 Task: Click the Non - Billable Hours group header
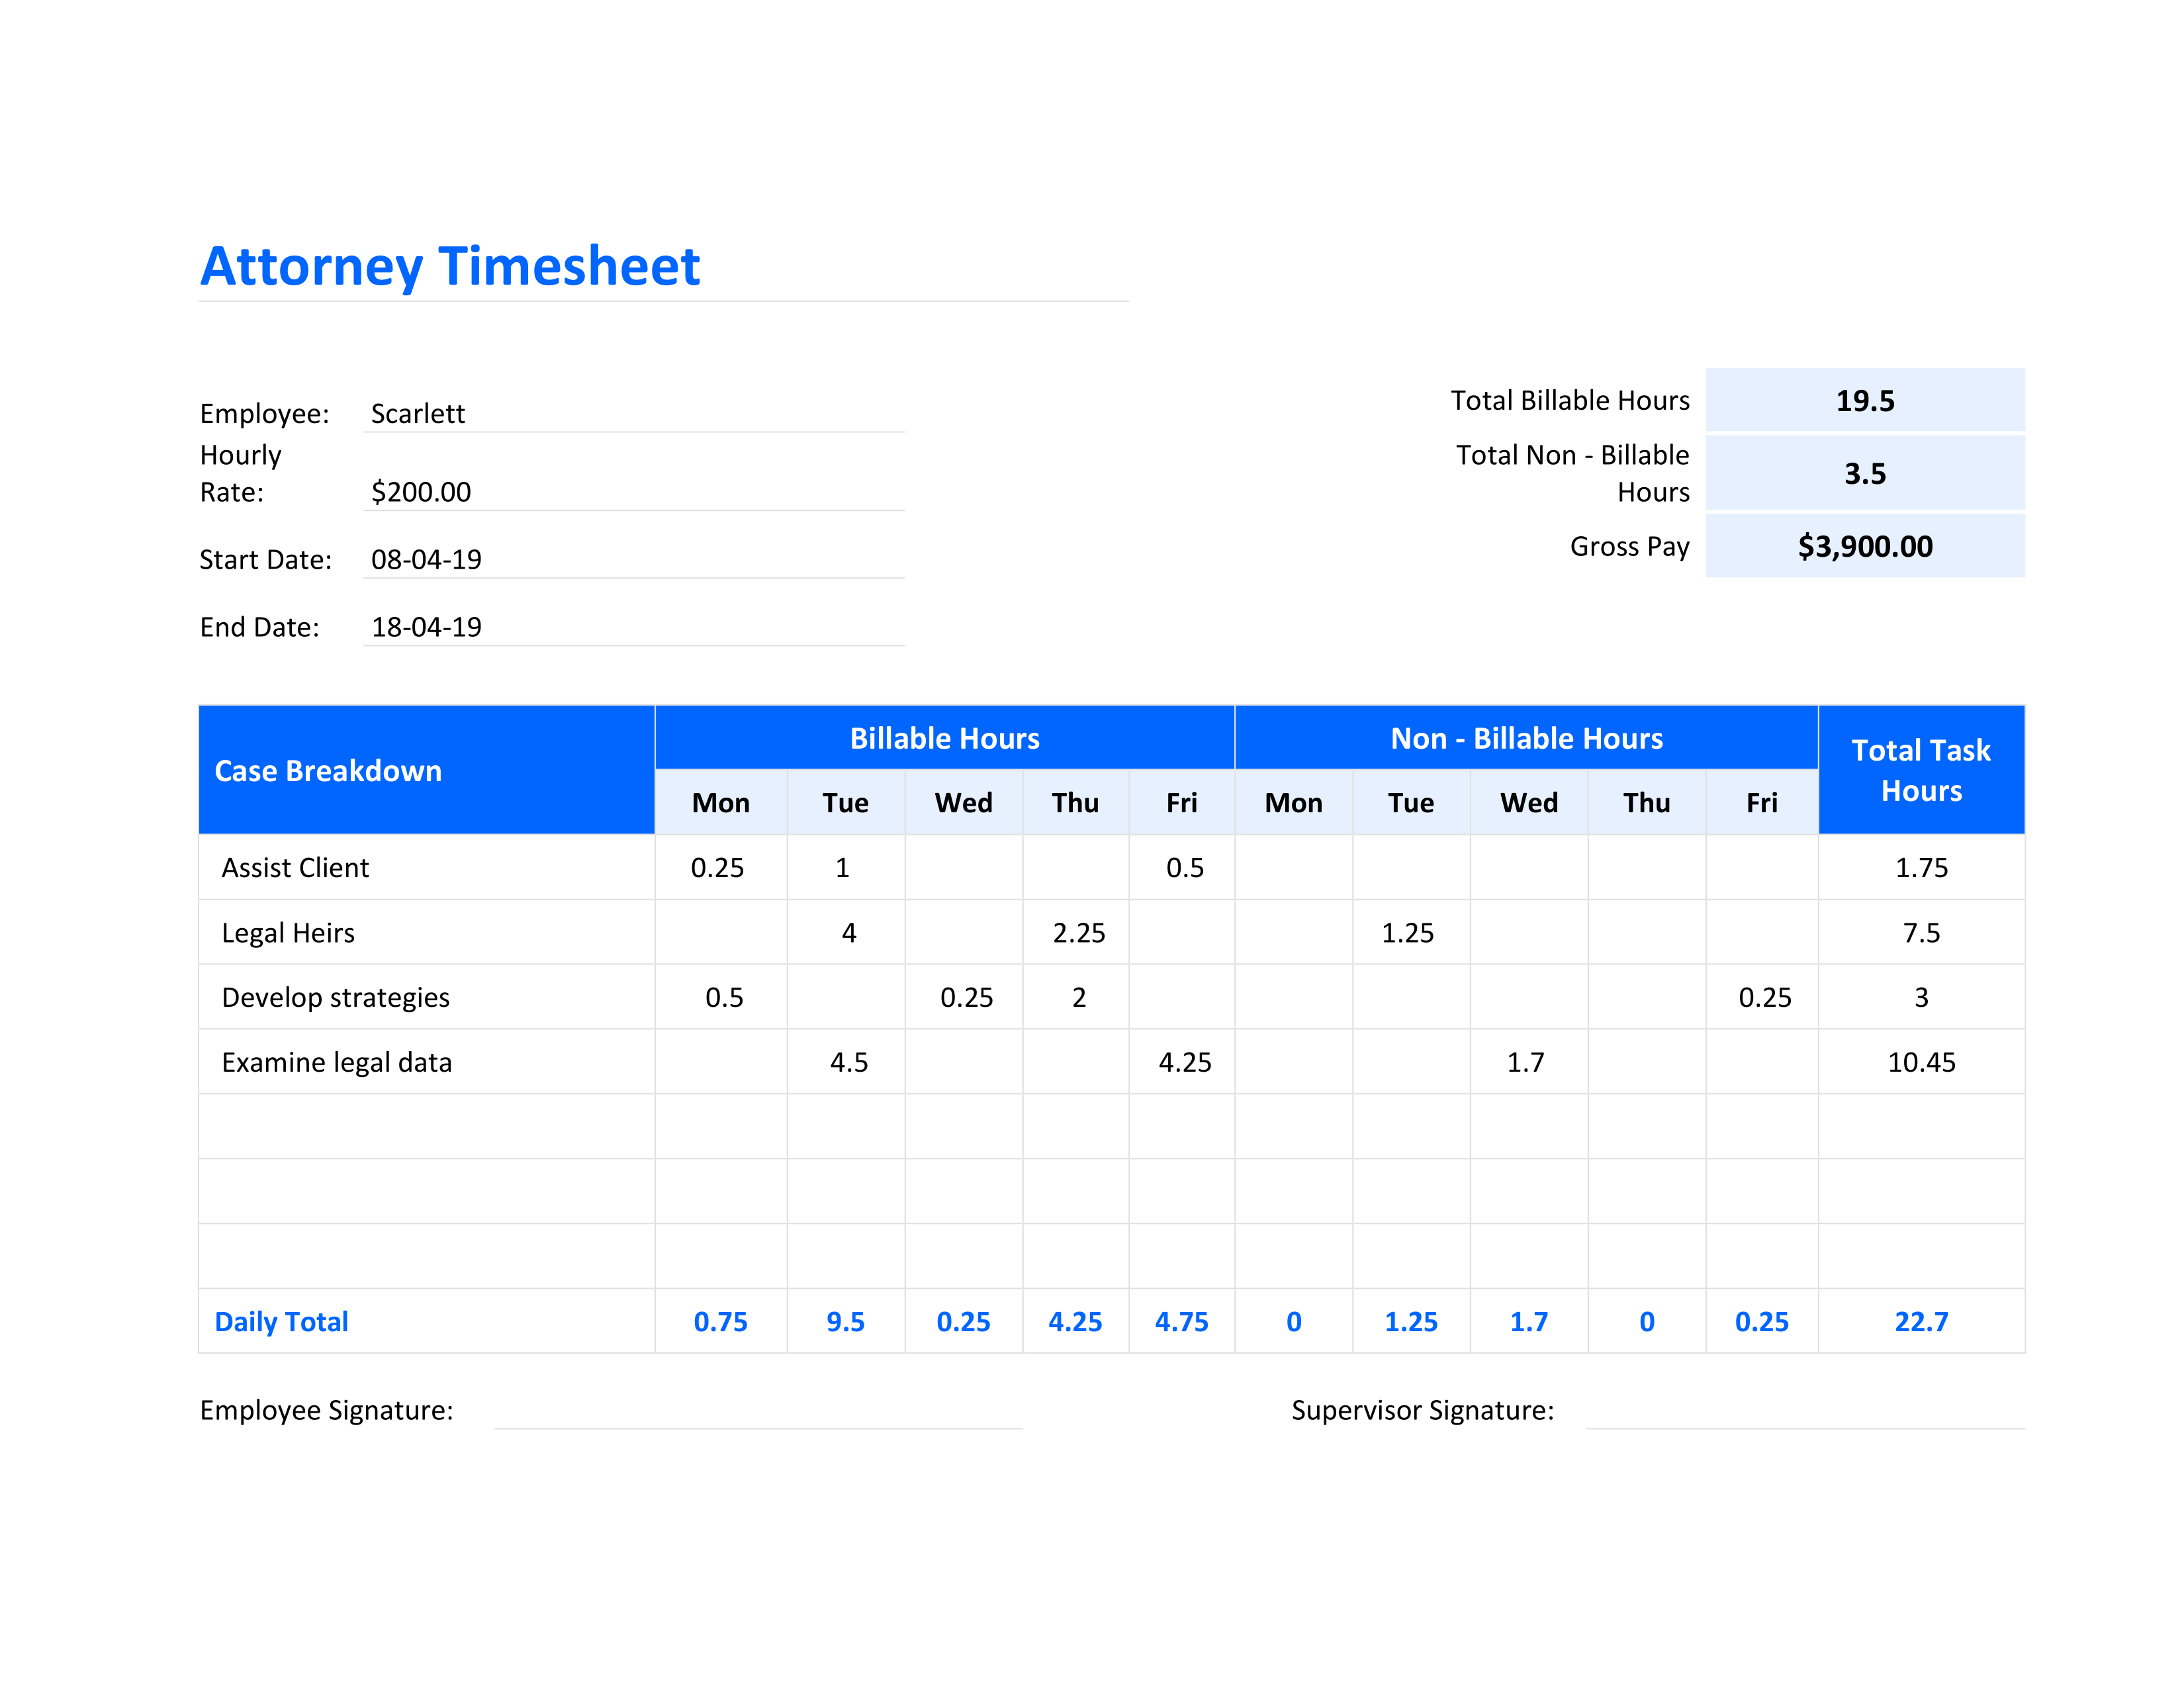[x=1527, y=738]
